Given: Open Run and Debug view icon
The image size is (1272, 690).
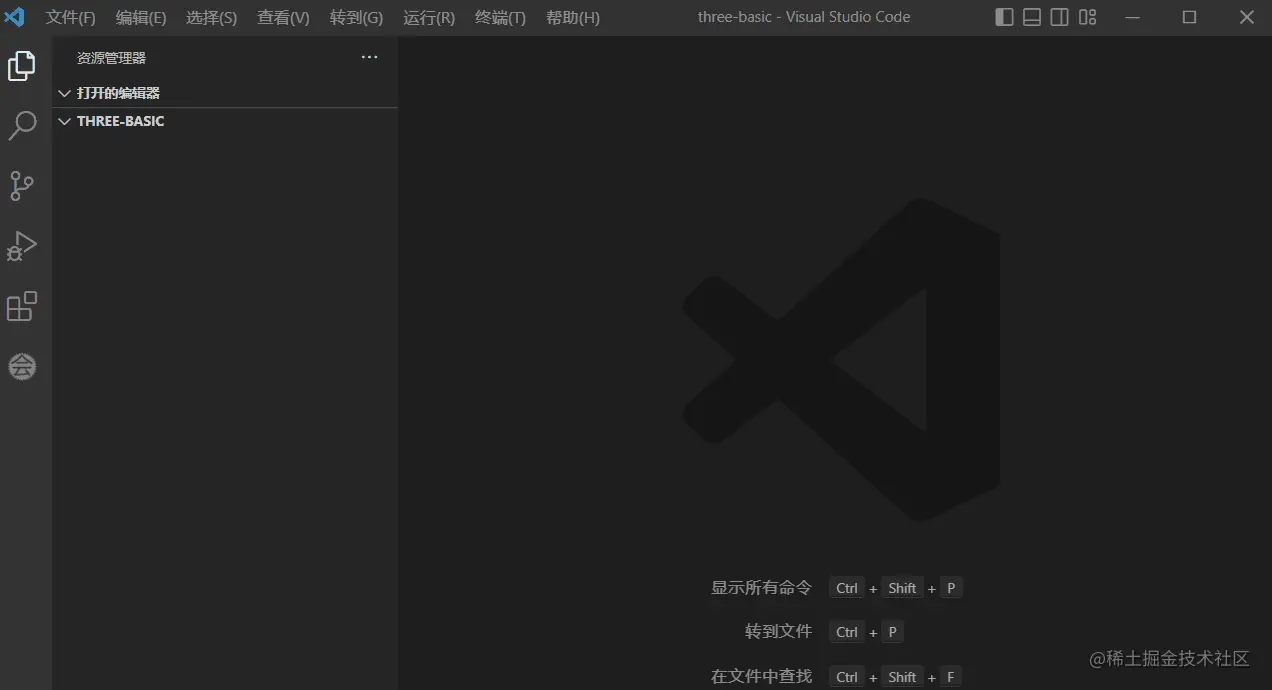Looking at the screenshot, I should [22, 246].
